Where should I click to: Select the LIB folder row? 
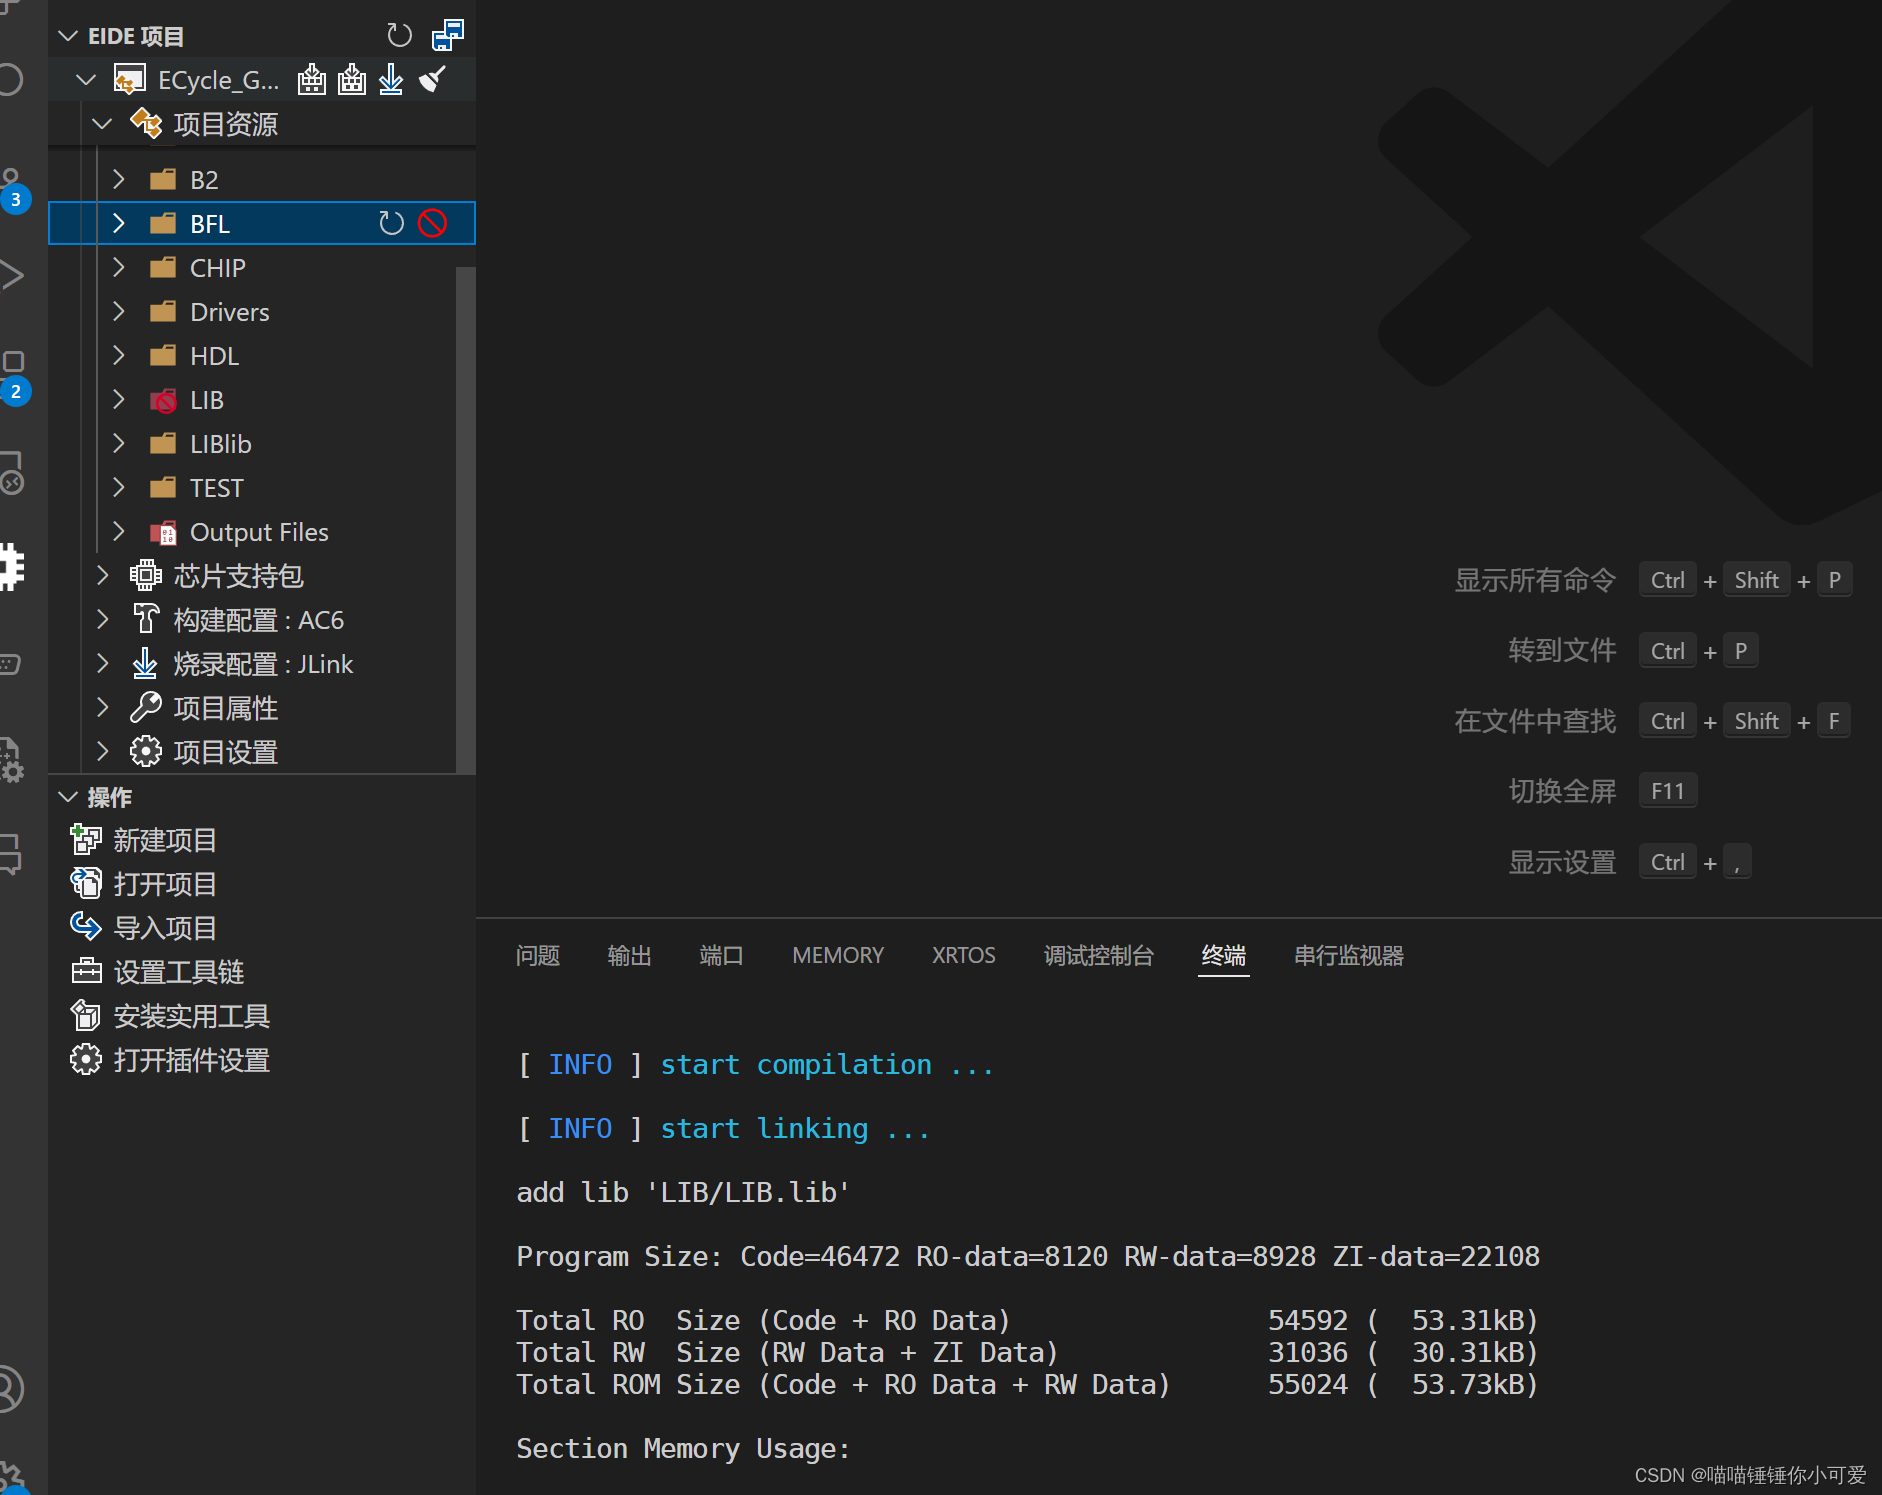pyautogui.click(x=262, y=400)
